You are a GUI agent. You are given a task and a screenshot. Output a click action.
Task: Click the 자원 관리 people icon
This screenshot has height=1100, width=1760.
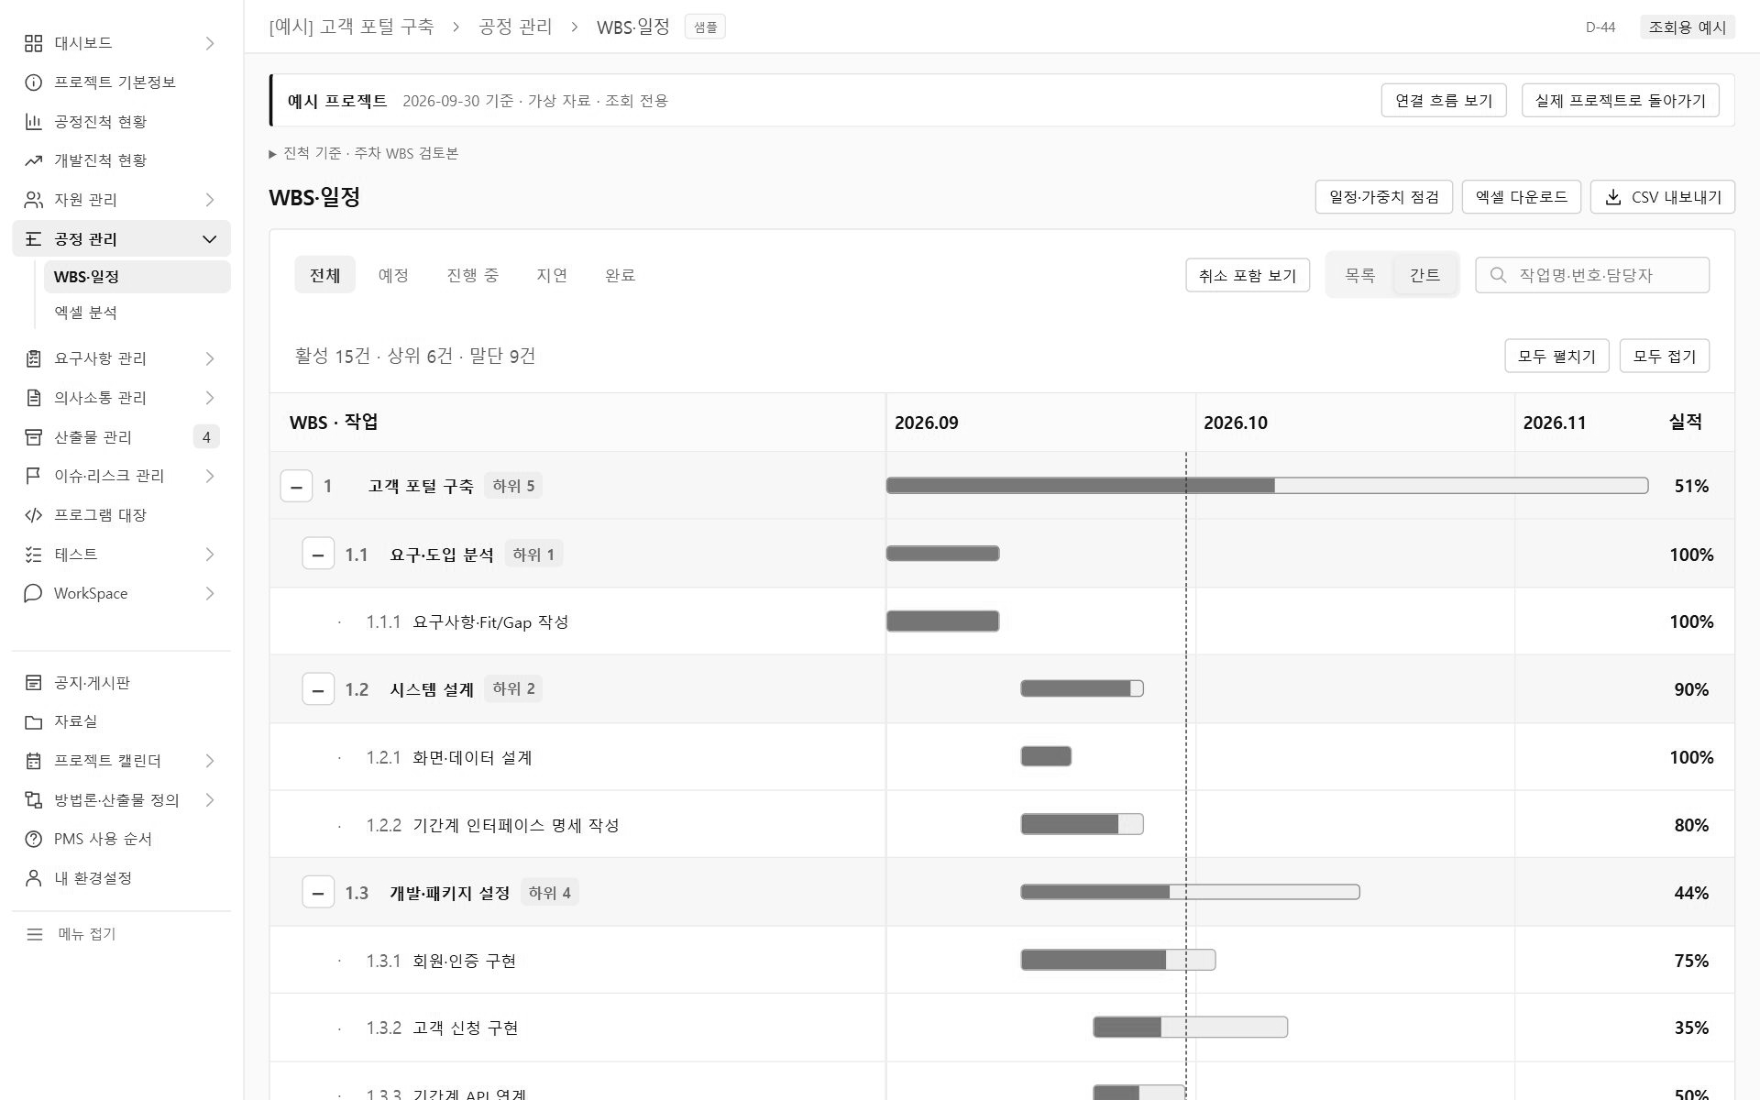(34, 200)
